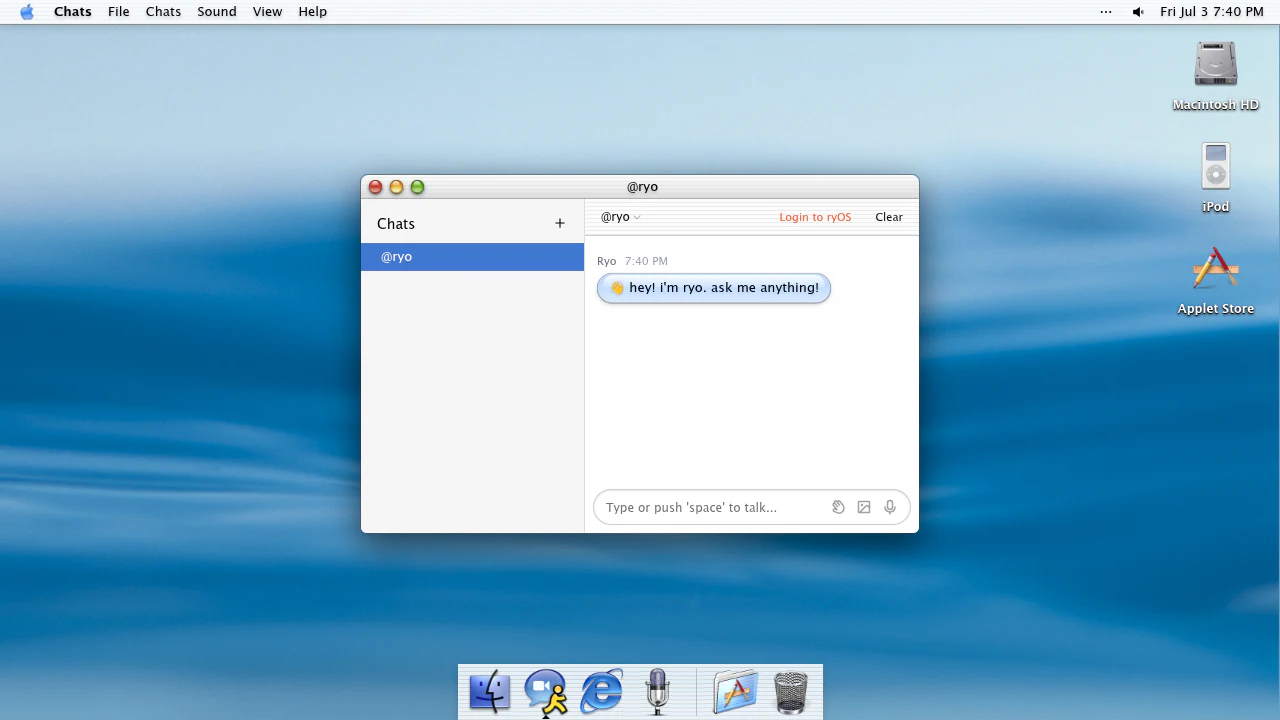Launch the microphone app in dock
1280x720 pixels.
(x=657, y=692)
